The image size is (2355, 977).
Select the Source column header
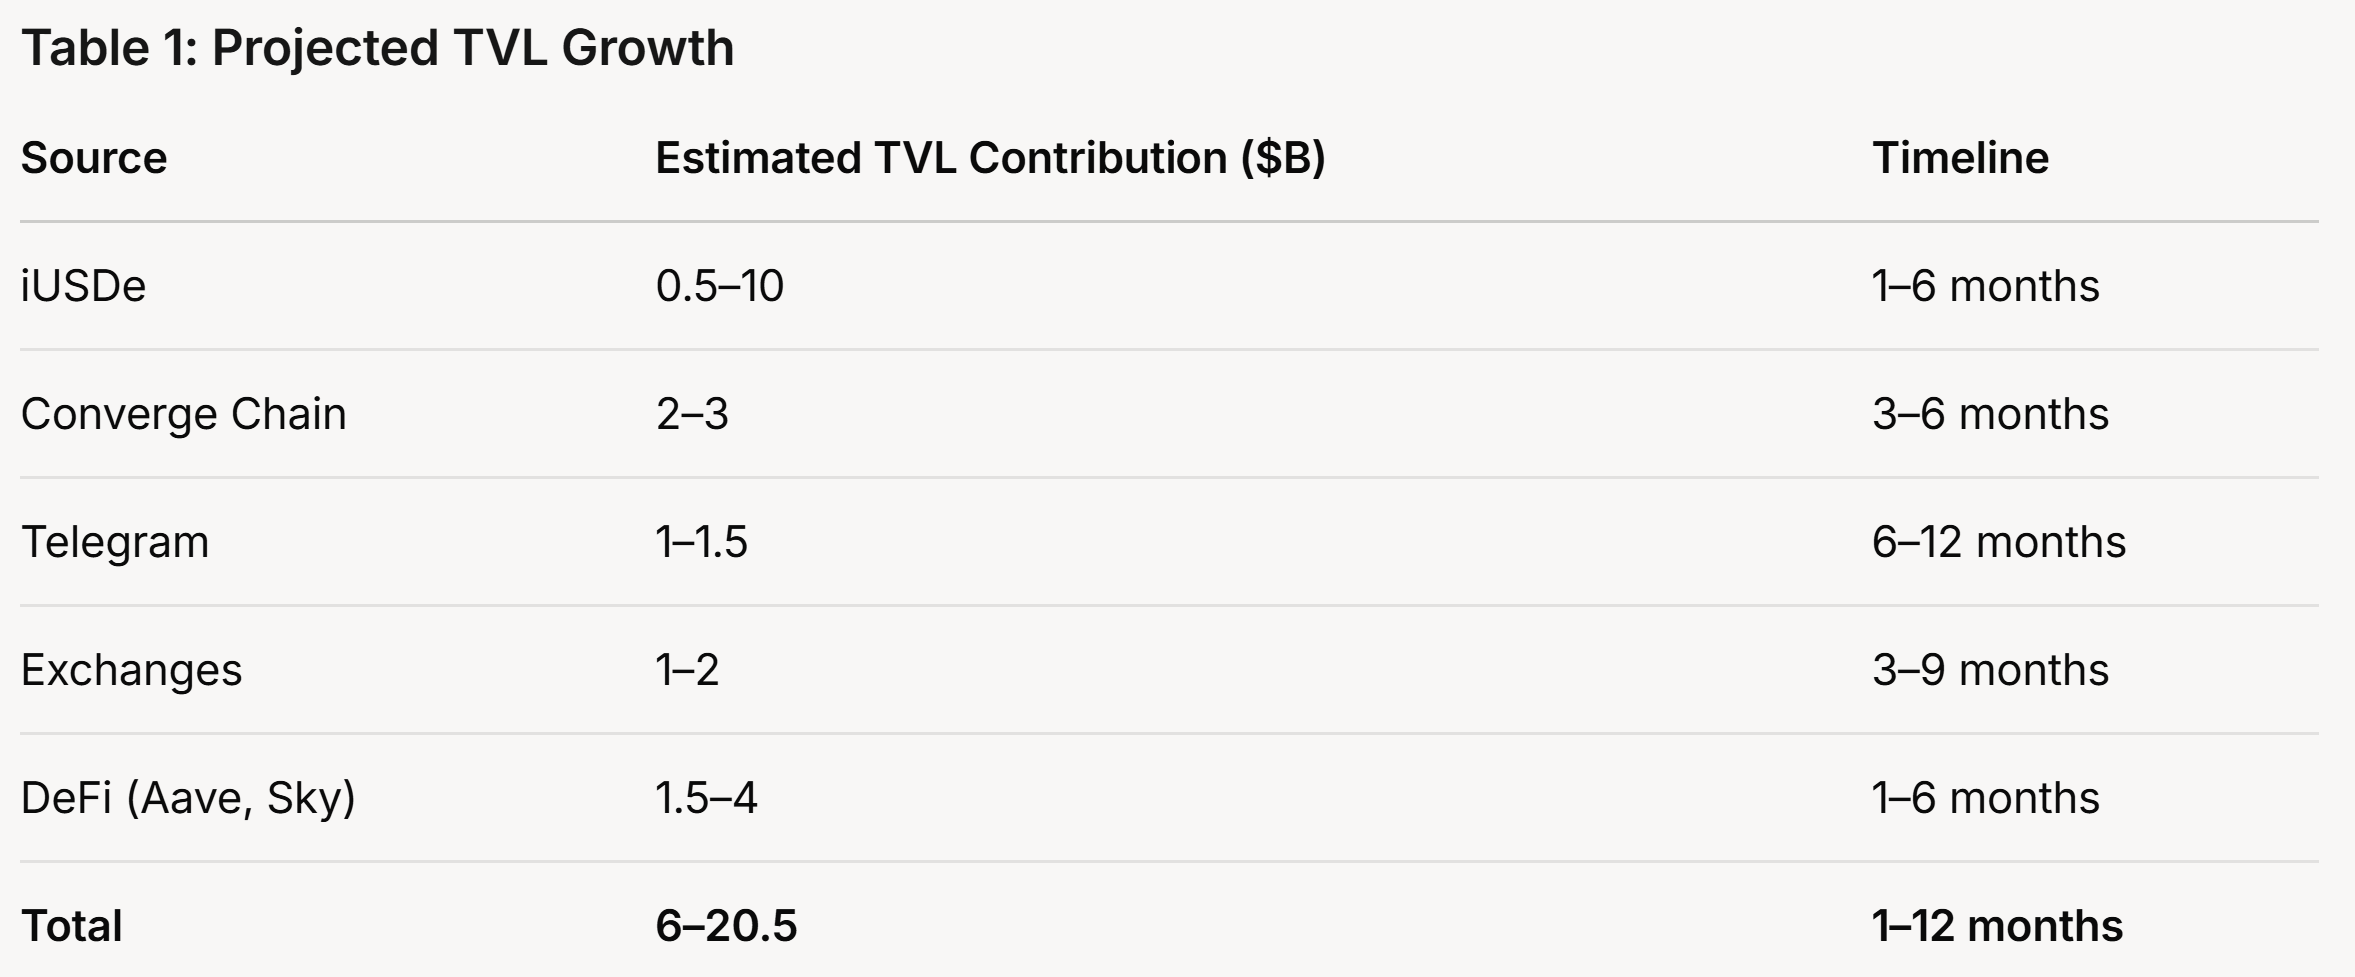tap(94, 158)
